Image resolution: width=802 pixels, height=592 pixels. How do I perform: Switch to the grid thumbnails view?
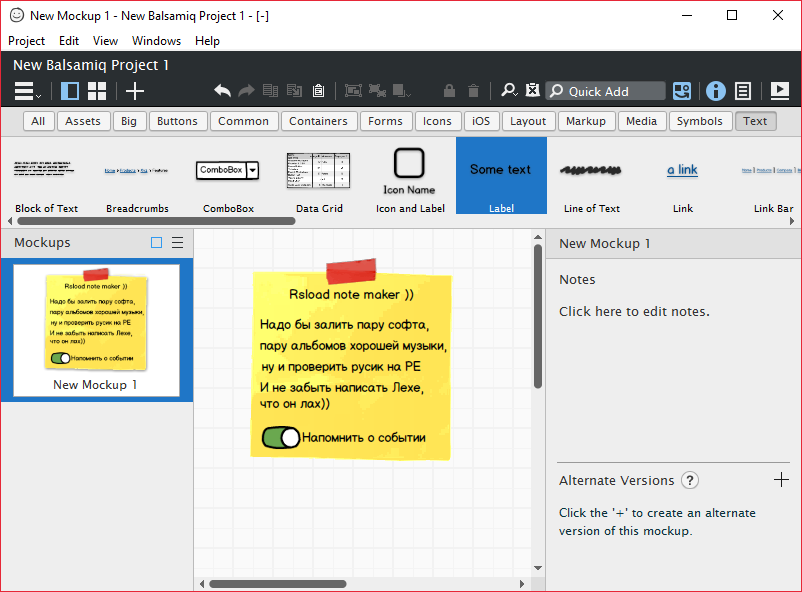(x=97, y=91)
